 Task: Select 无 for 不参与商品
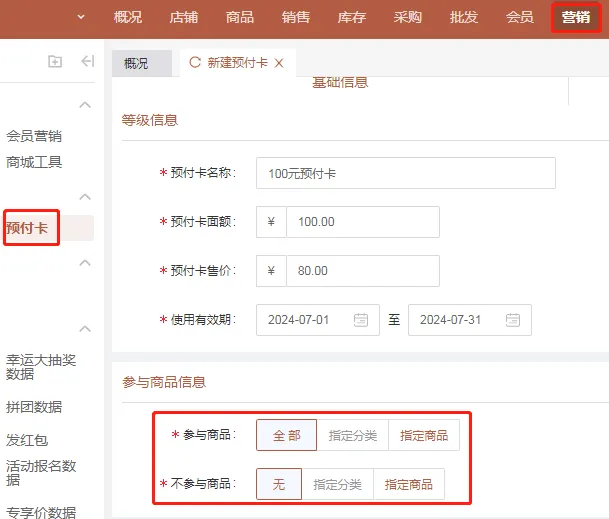279,484
